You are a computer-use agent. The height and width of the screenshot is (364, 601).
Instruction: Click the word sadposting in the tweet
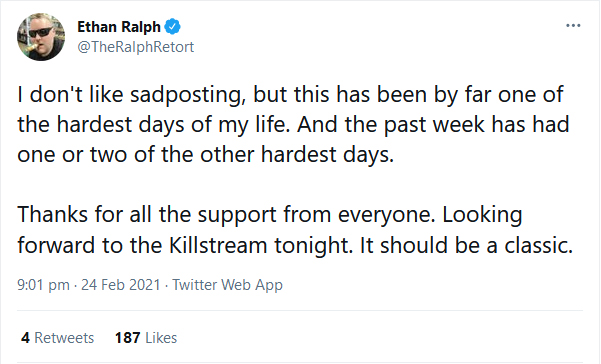click(188, 95)
